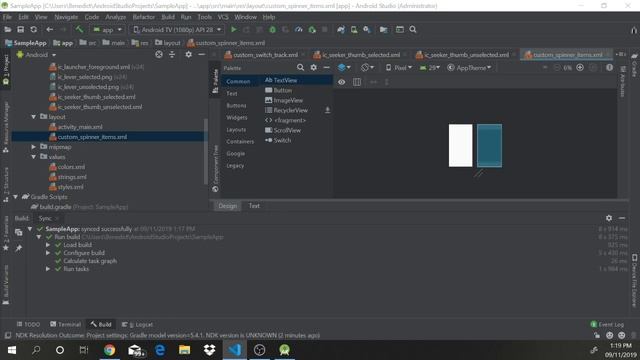Open the Terminal tool window
640x360 pixels.
click(66, 324)
